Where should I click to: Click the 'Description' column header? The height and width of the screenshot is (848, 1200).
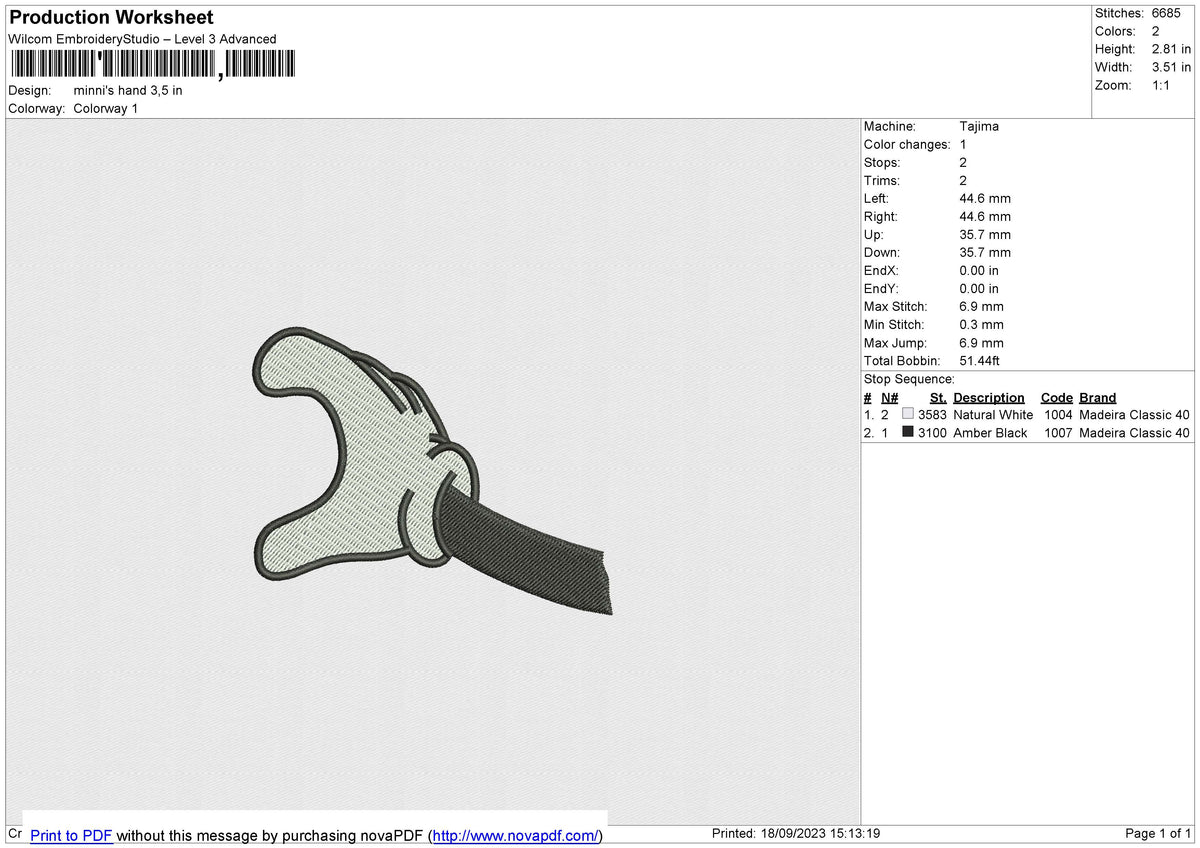click(989, 397)
